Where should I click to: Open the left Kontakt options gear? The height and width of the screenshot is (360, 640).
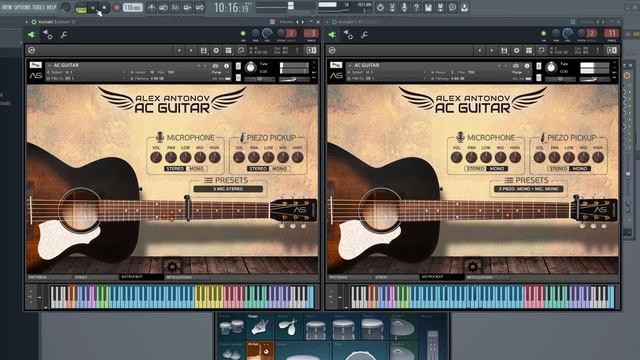[x=216, y=50]
